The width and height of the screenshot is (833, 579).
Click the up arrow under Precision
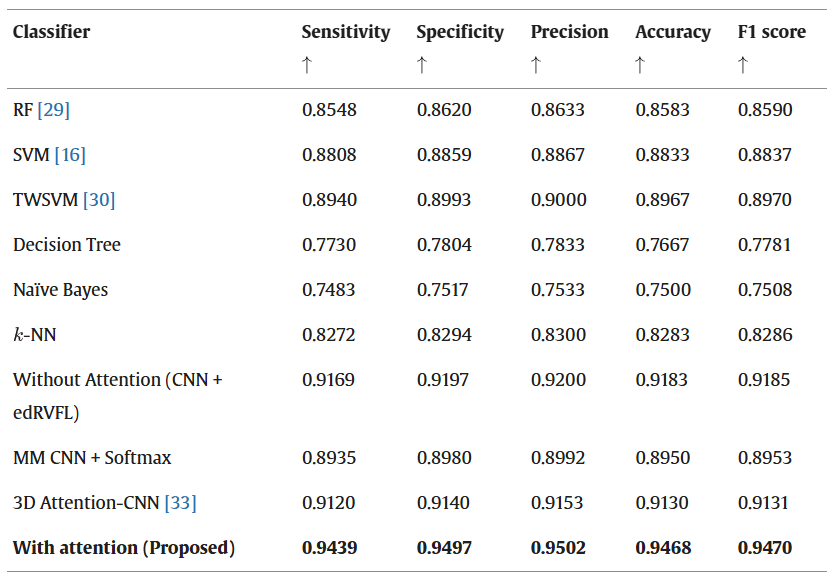536,65
